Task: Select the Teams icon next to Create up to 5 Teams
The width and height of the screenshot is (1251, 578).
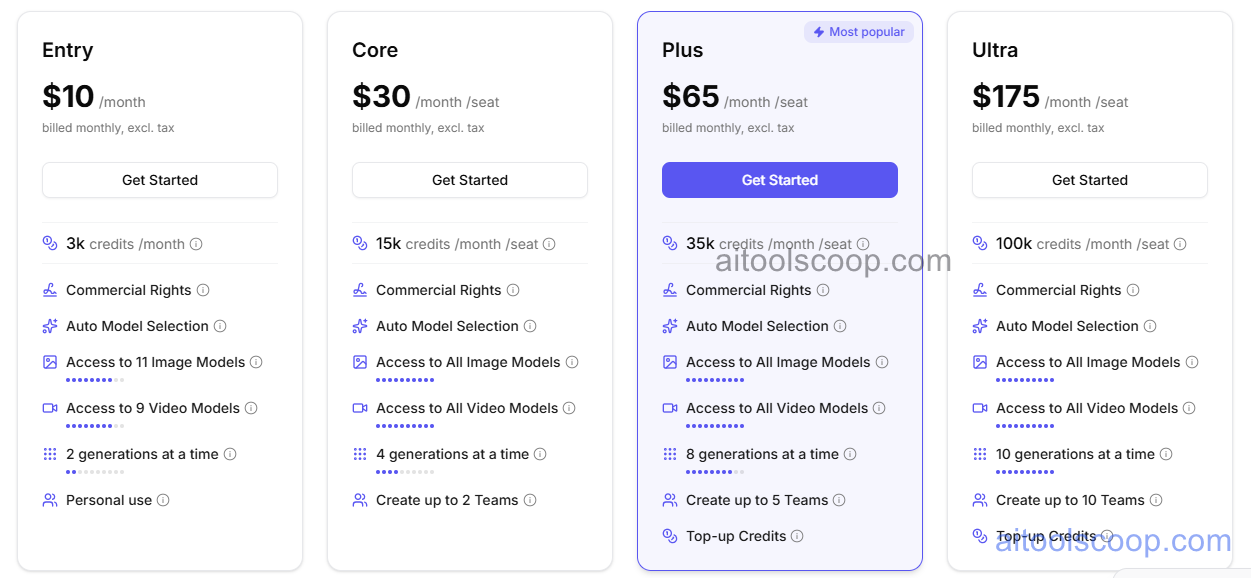Action: [670, 500]
